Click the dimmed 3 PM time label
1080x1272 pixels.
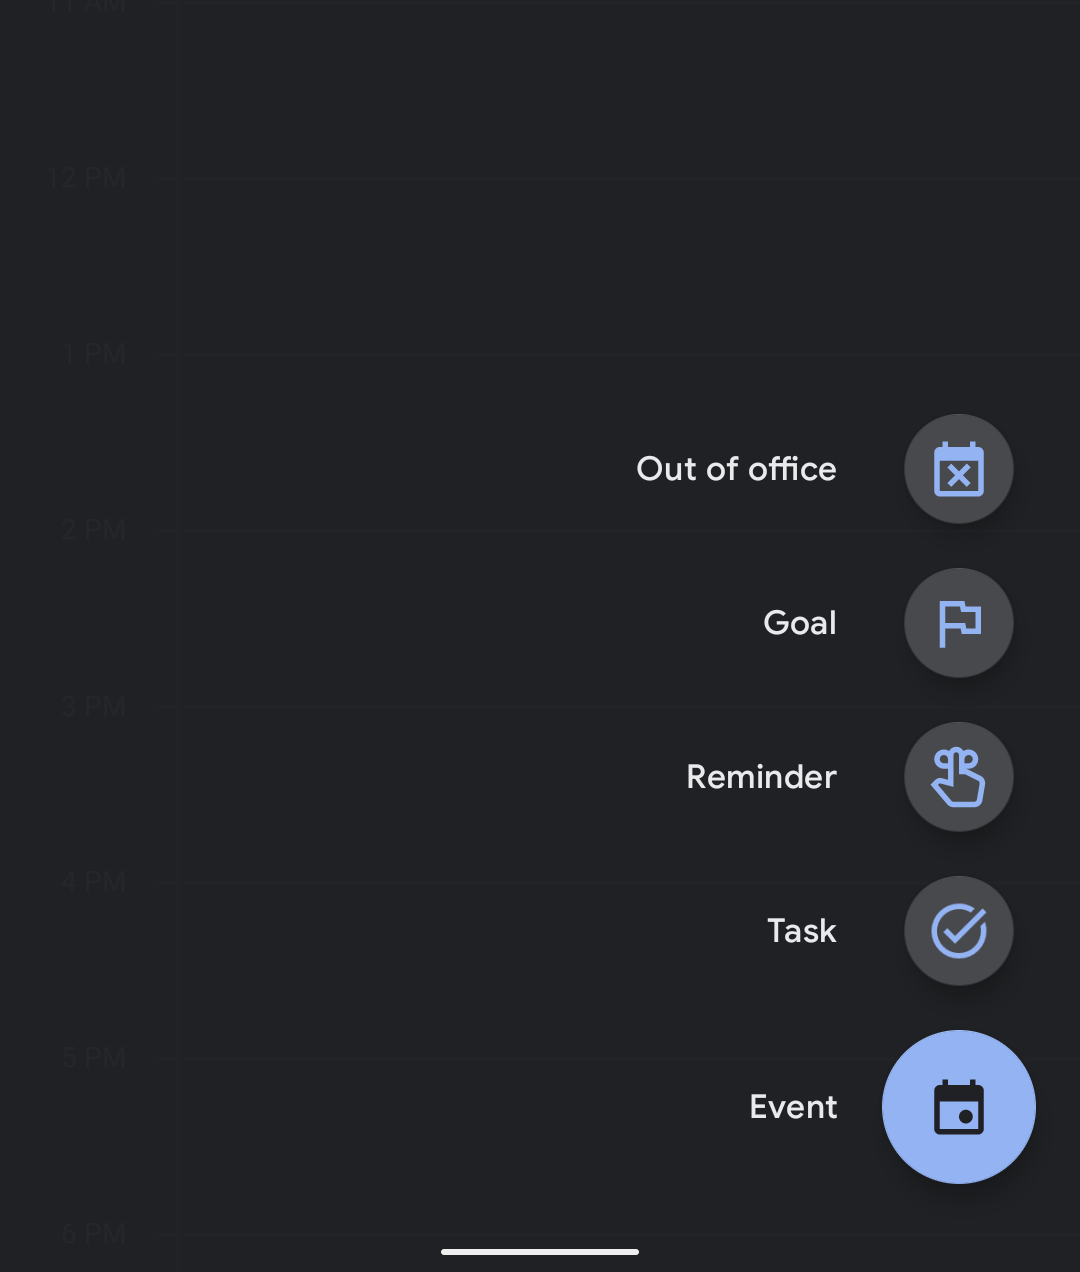93,707
